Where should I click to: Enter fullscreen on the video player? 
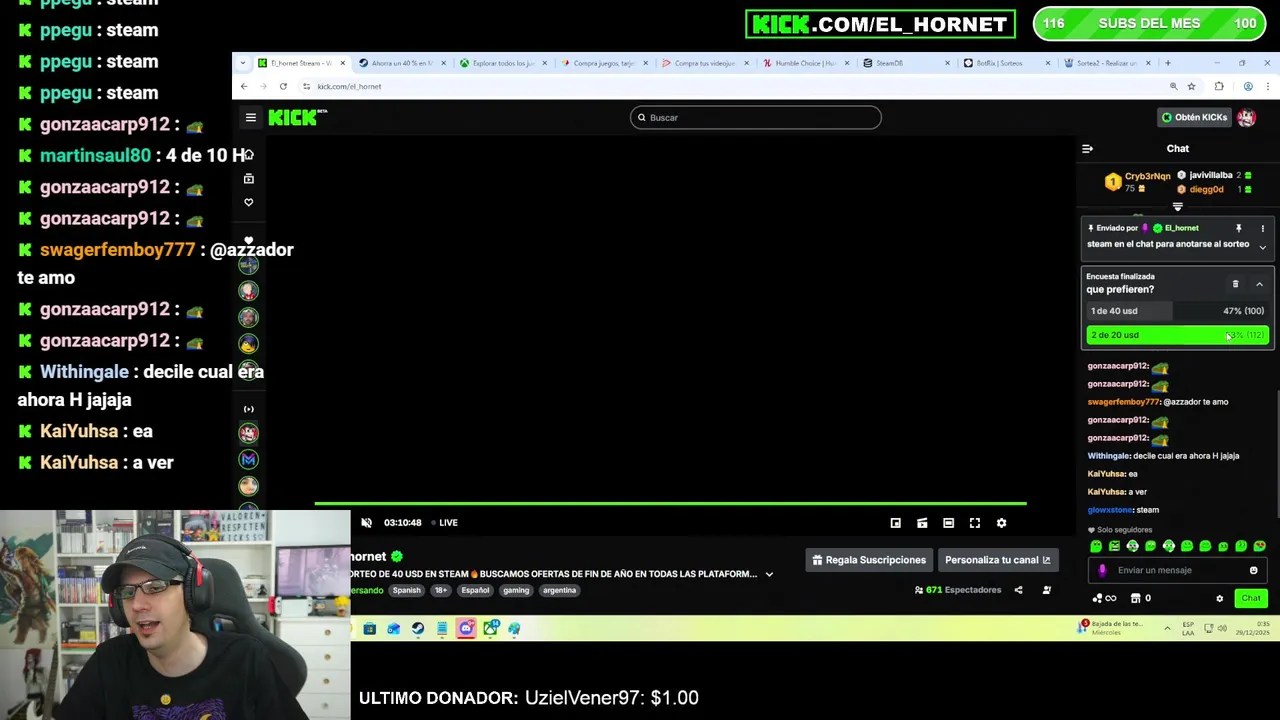click(975, 523)
